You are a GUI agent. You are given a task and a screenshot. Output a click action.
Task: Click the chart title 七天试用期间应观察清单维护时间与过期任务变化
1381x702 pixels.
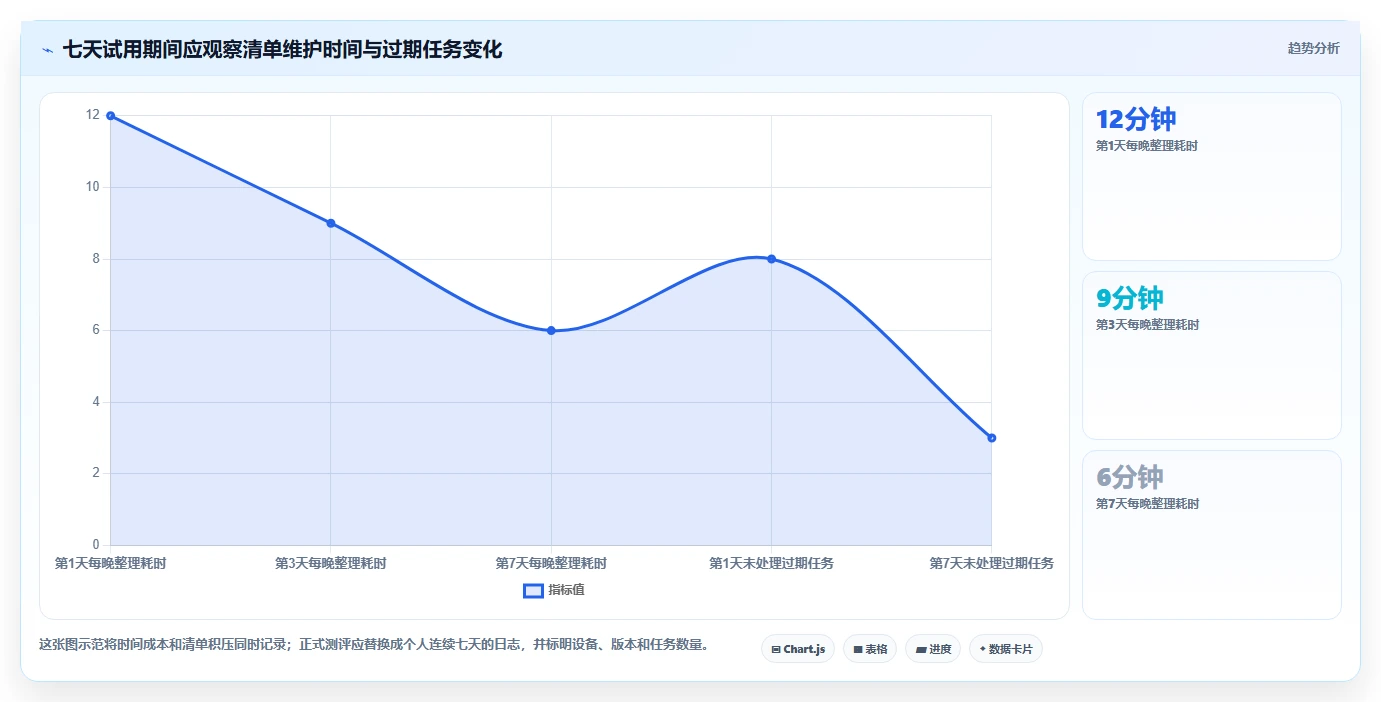(282, 49)
